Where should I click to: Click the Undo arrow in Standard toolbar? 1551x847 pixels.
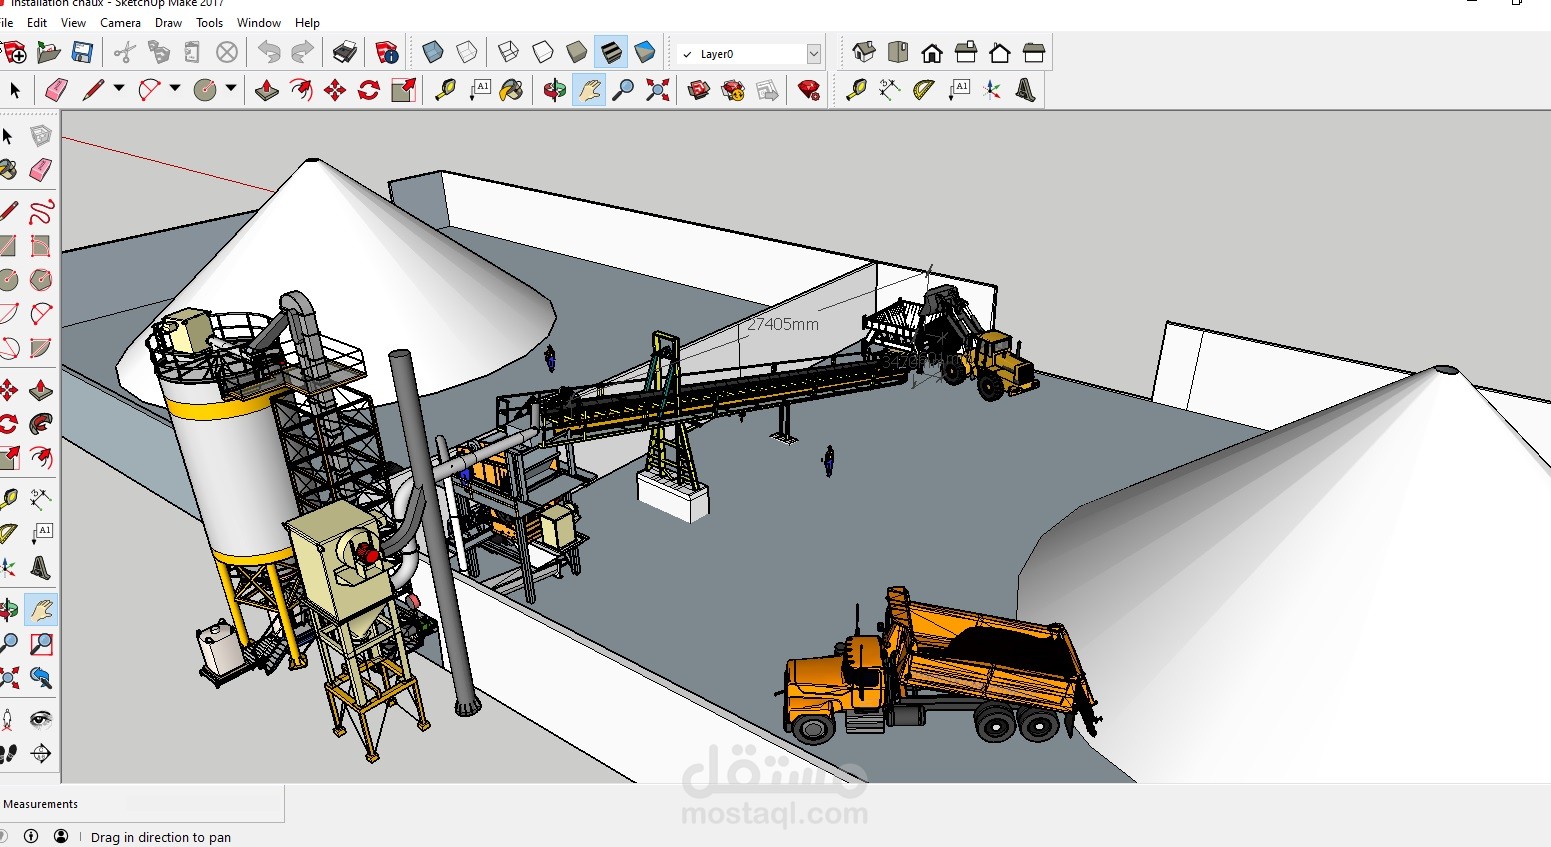(269, 52)
